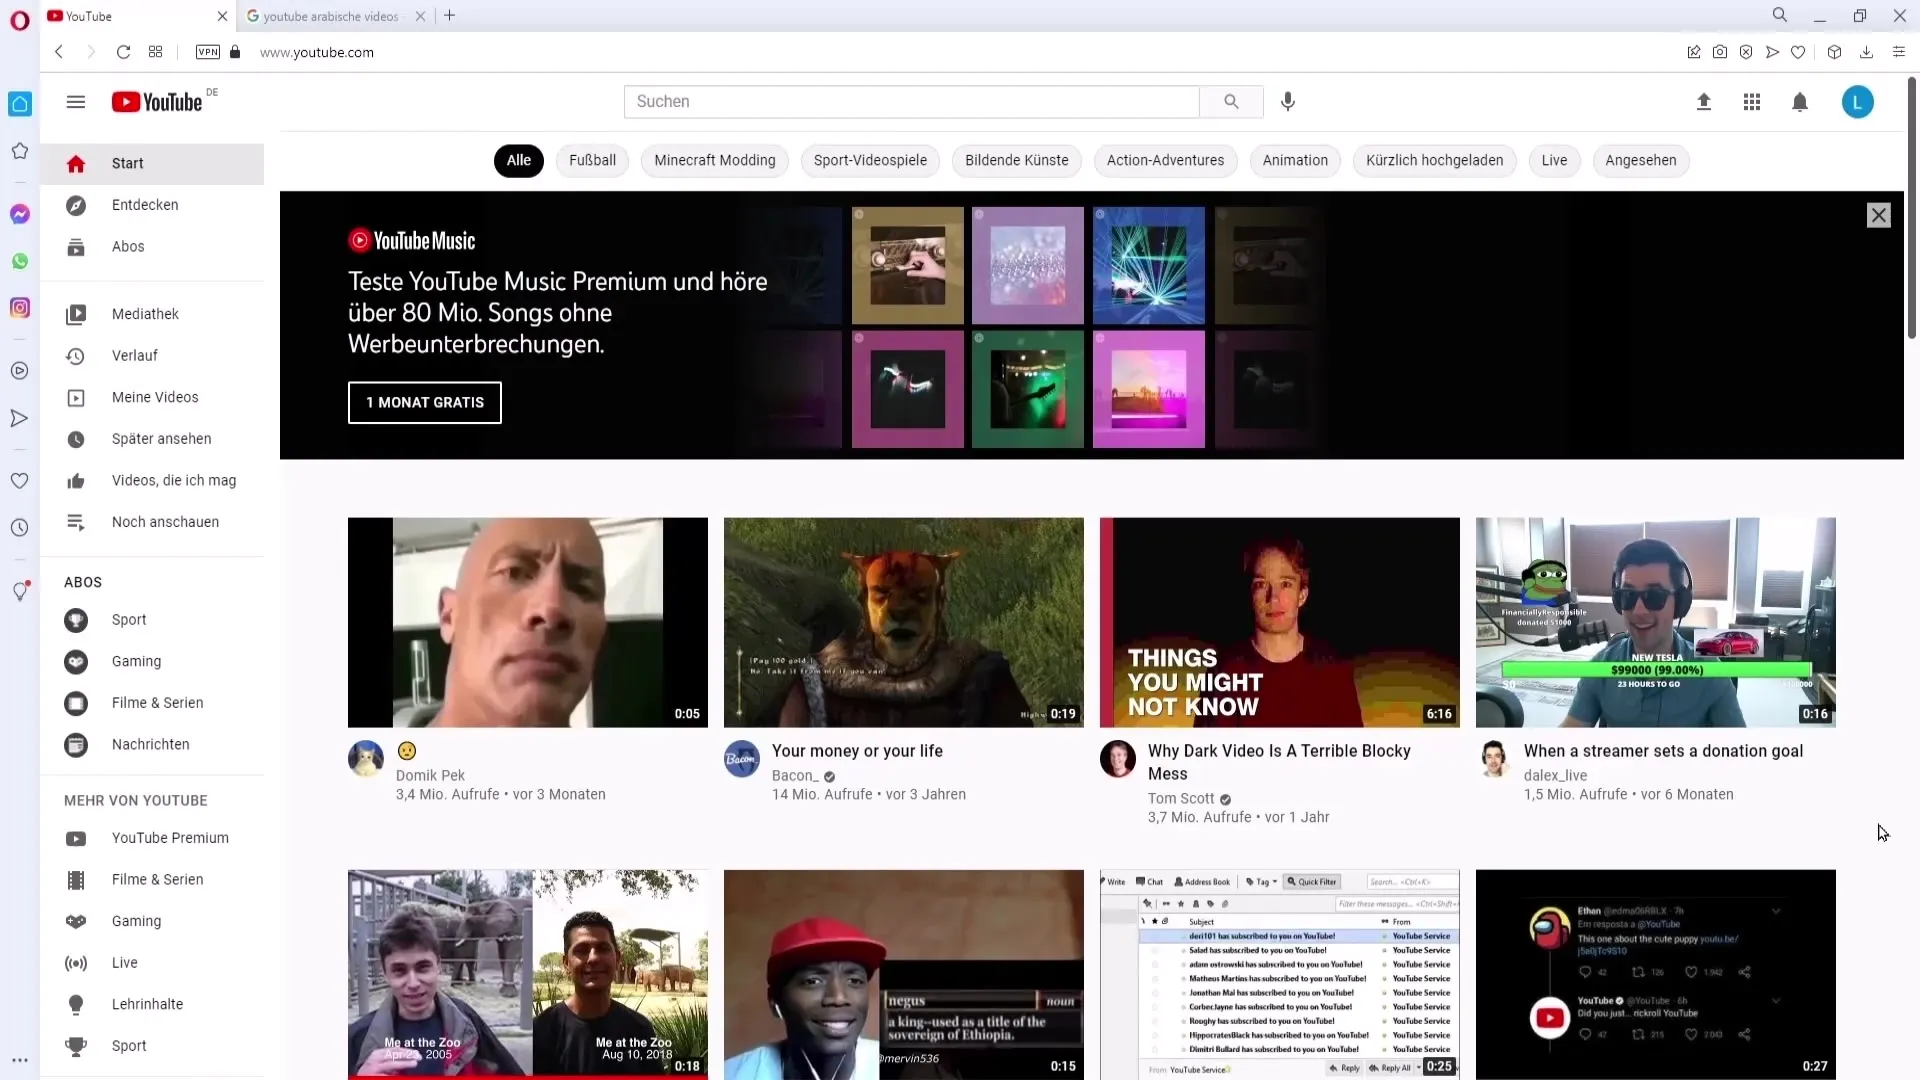This screenshot has width=1920, height=1080.
Task: Reload the page
Action: point(123,52)
